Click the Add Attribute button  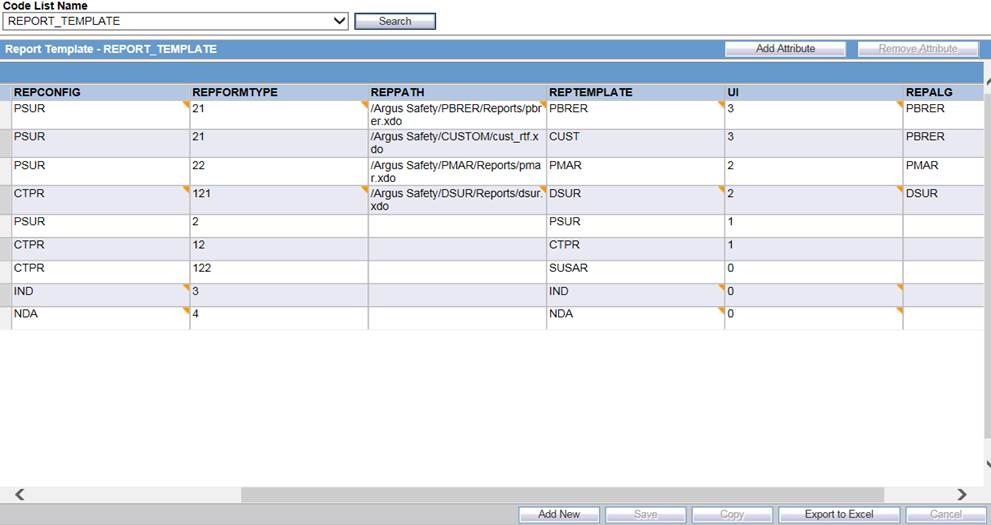click(785, 49)
